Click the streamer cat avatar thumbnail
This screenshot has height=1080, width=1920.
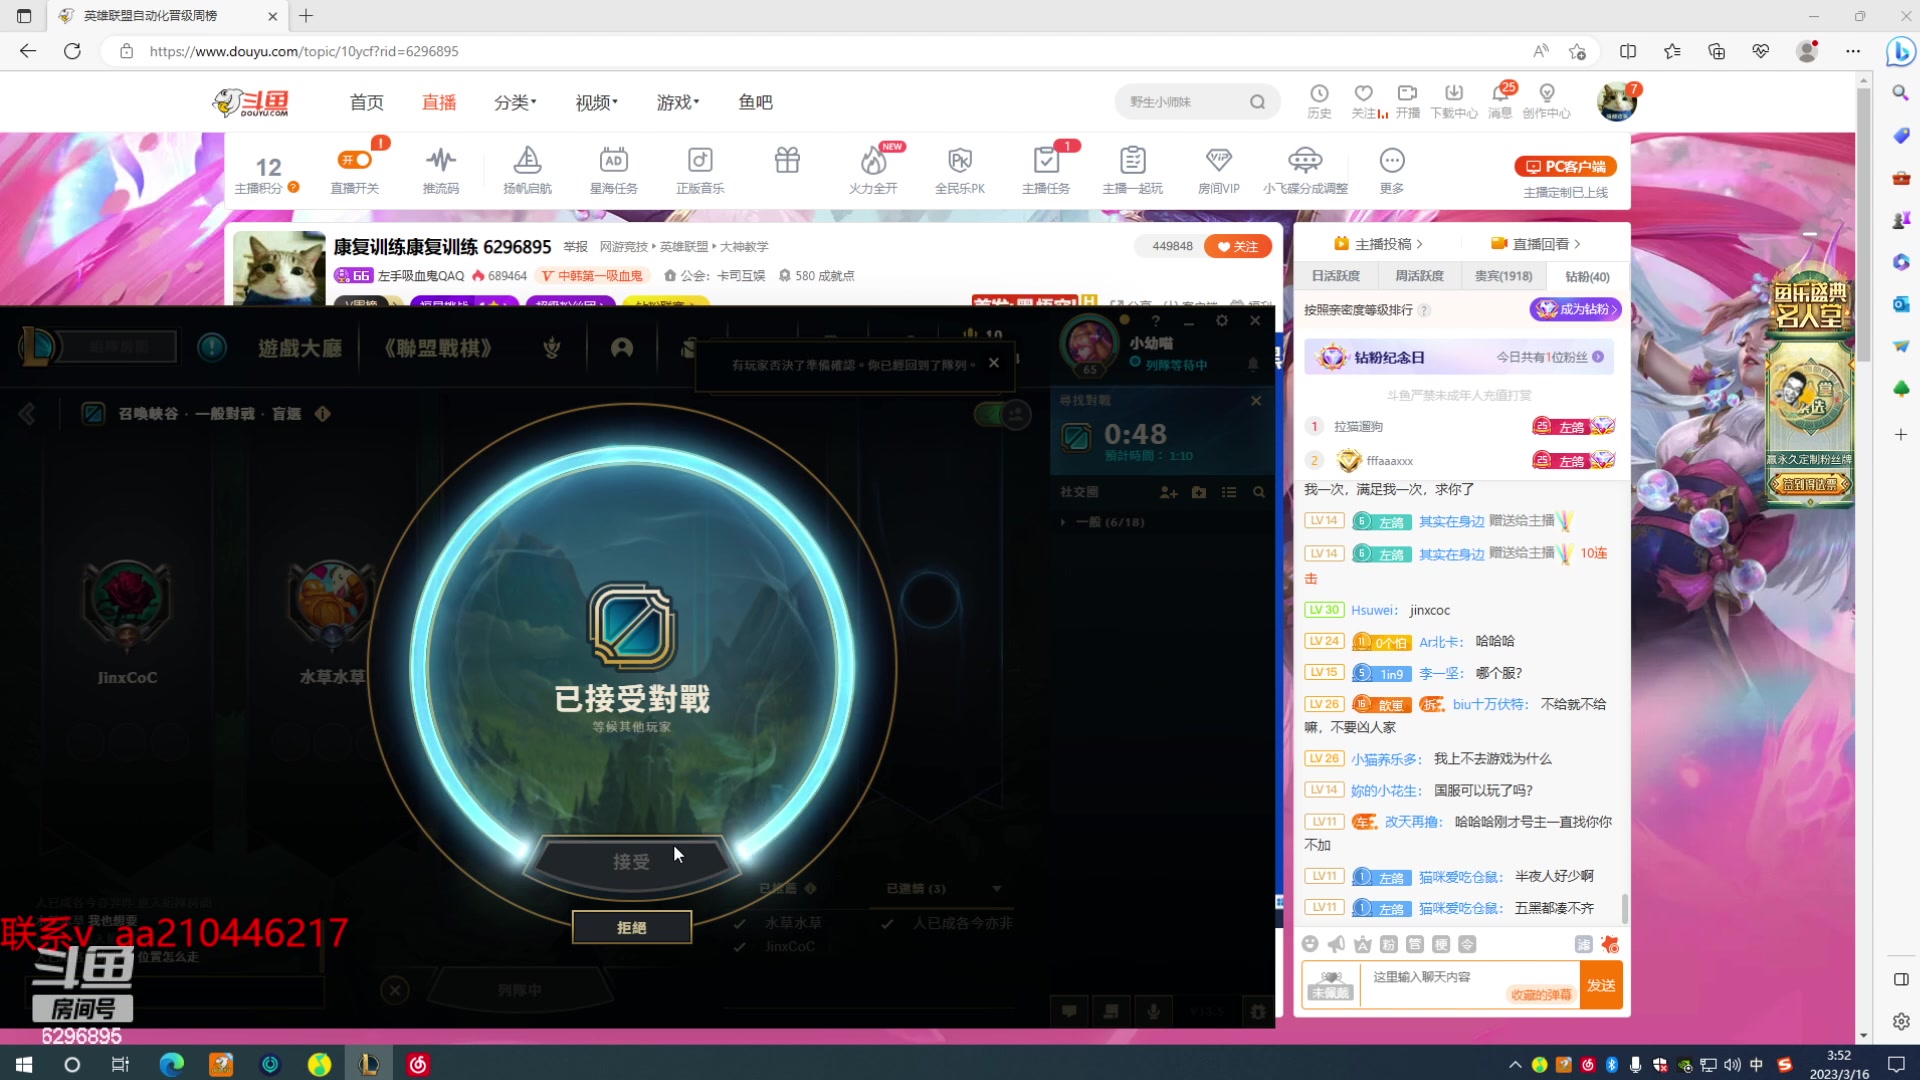coord(279,268)
